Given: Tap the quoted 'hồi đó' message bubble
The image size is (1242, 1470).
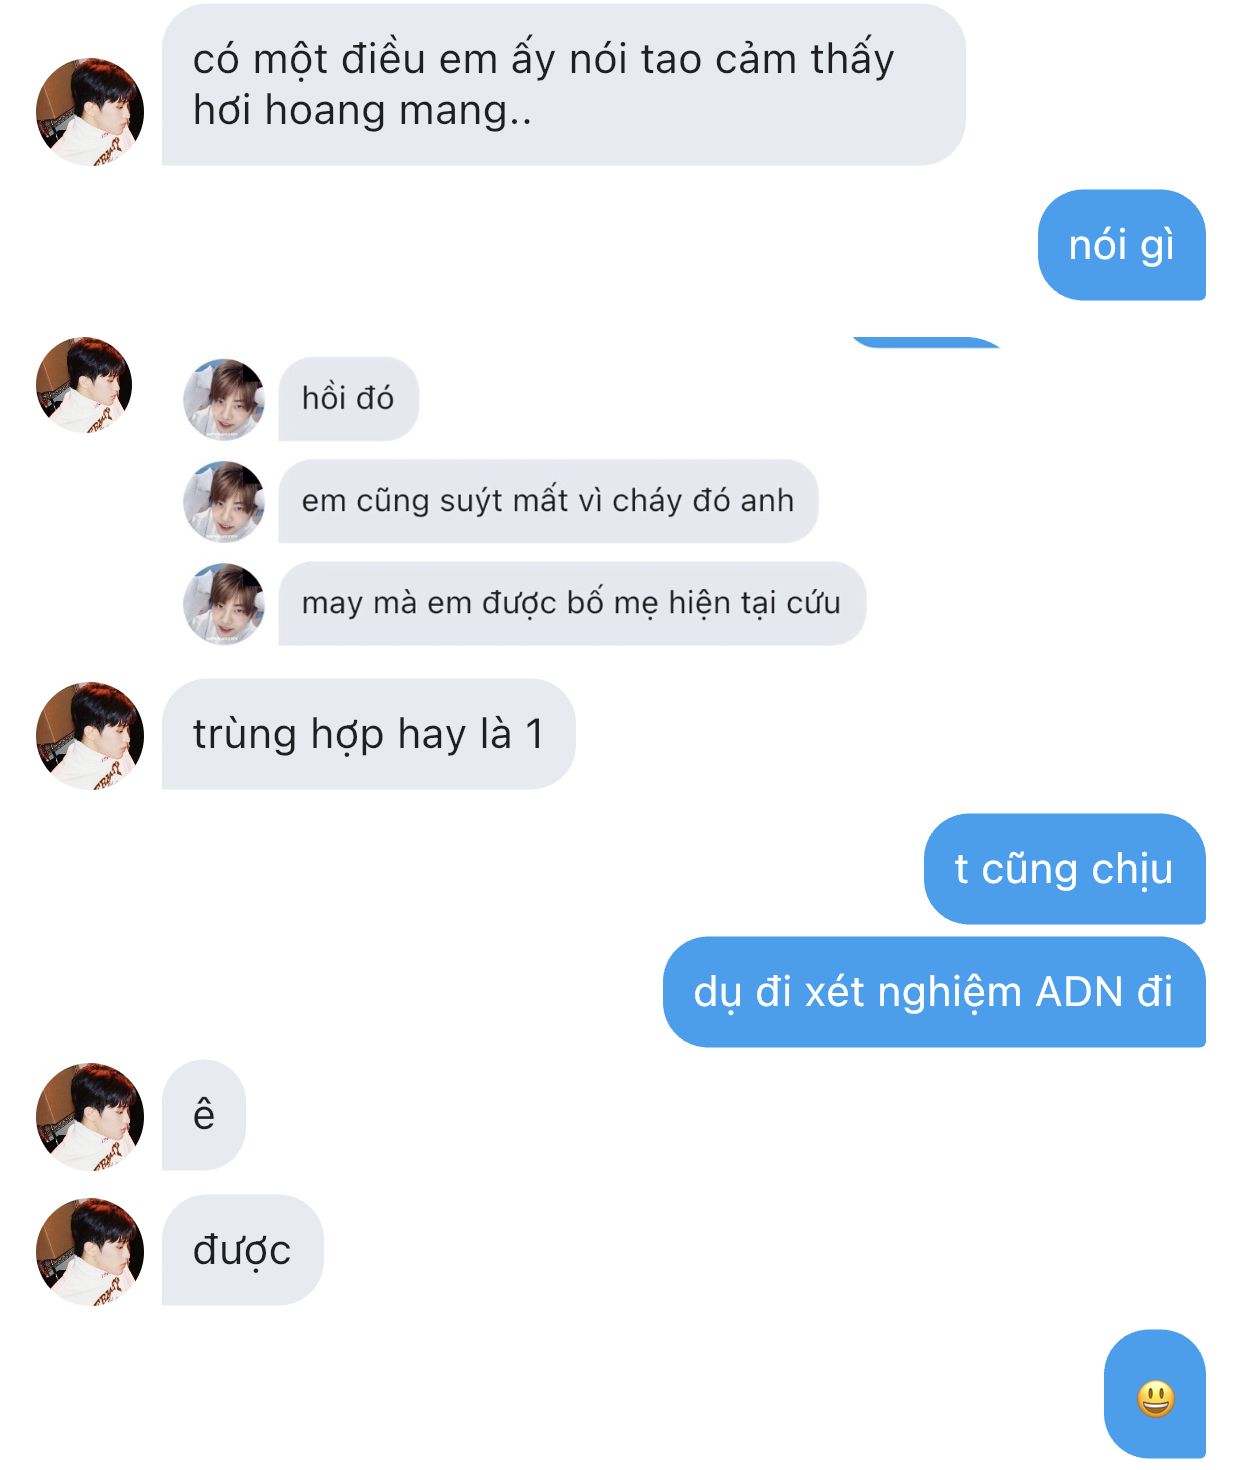Looking at the screenshot, I should (348, 399).
